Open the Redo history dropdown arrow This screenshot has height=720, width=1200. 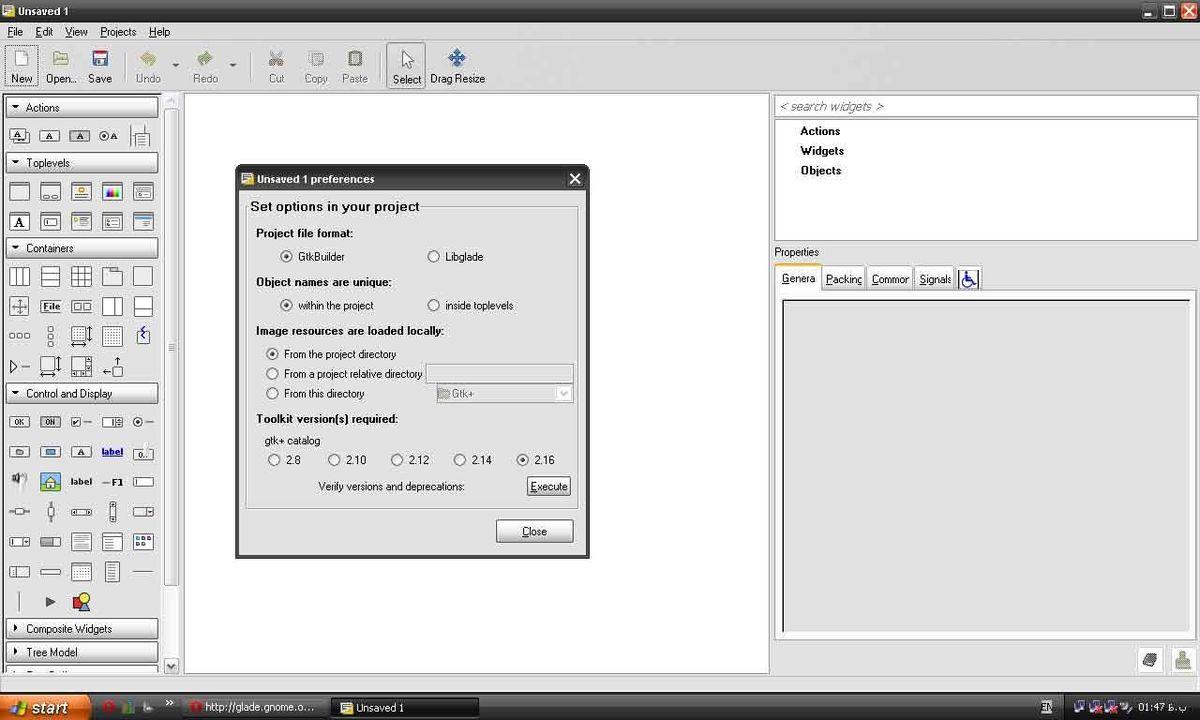coord(233,66)
